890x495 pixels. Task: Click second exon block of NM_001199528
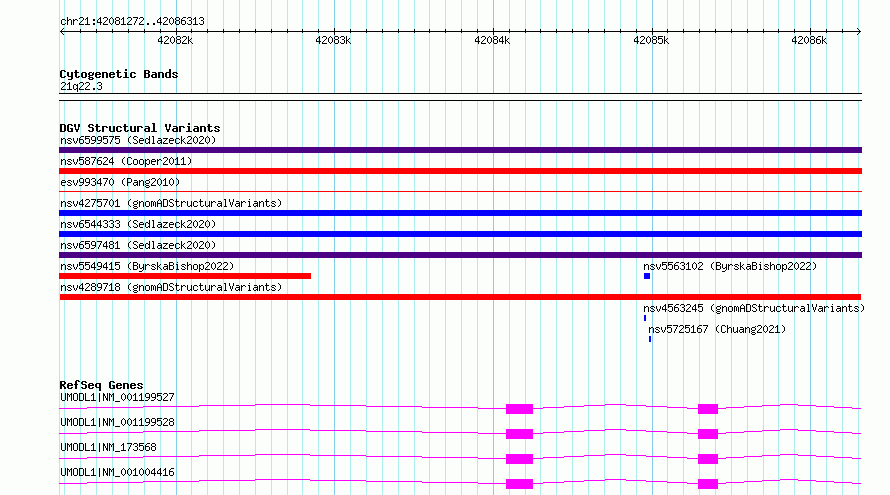(x=708, y=434)
